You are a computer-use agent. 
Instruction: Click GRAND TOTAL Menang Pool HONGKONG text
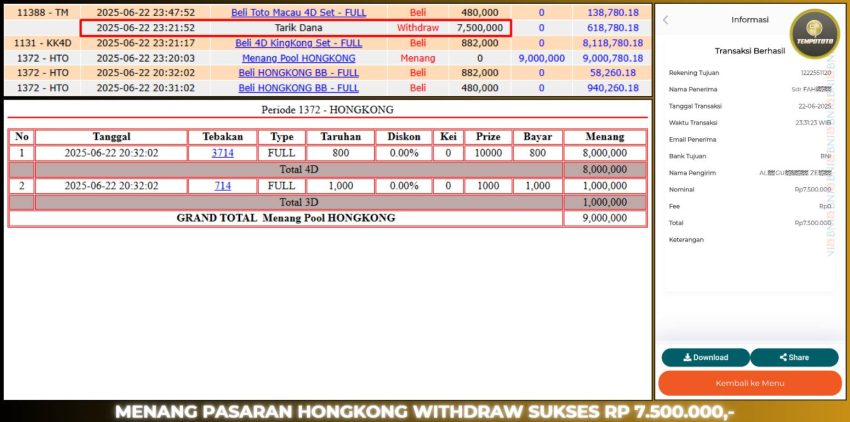[286, 218]
